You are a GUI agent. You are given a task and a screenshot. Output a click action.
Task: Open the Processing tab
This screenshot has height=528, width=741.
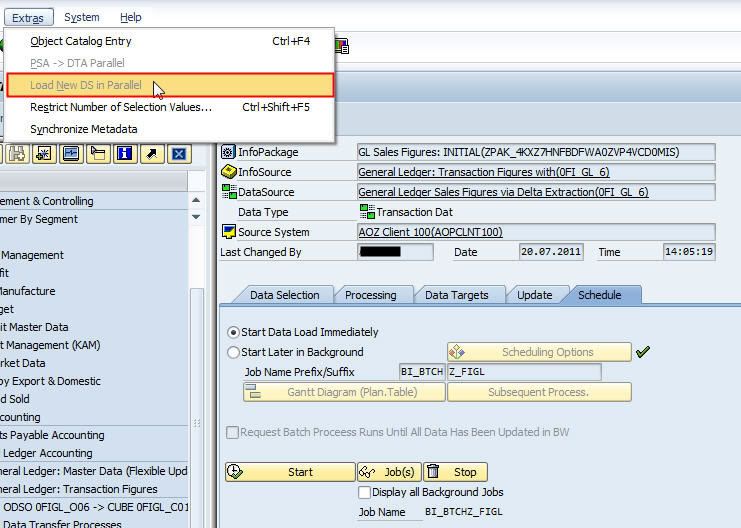tap(370, 295)
